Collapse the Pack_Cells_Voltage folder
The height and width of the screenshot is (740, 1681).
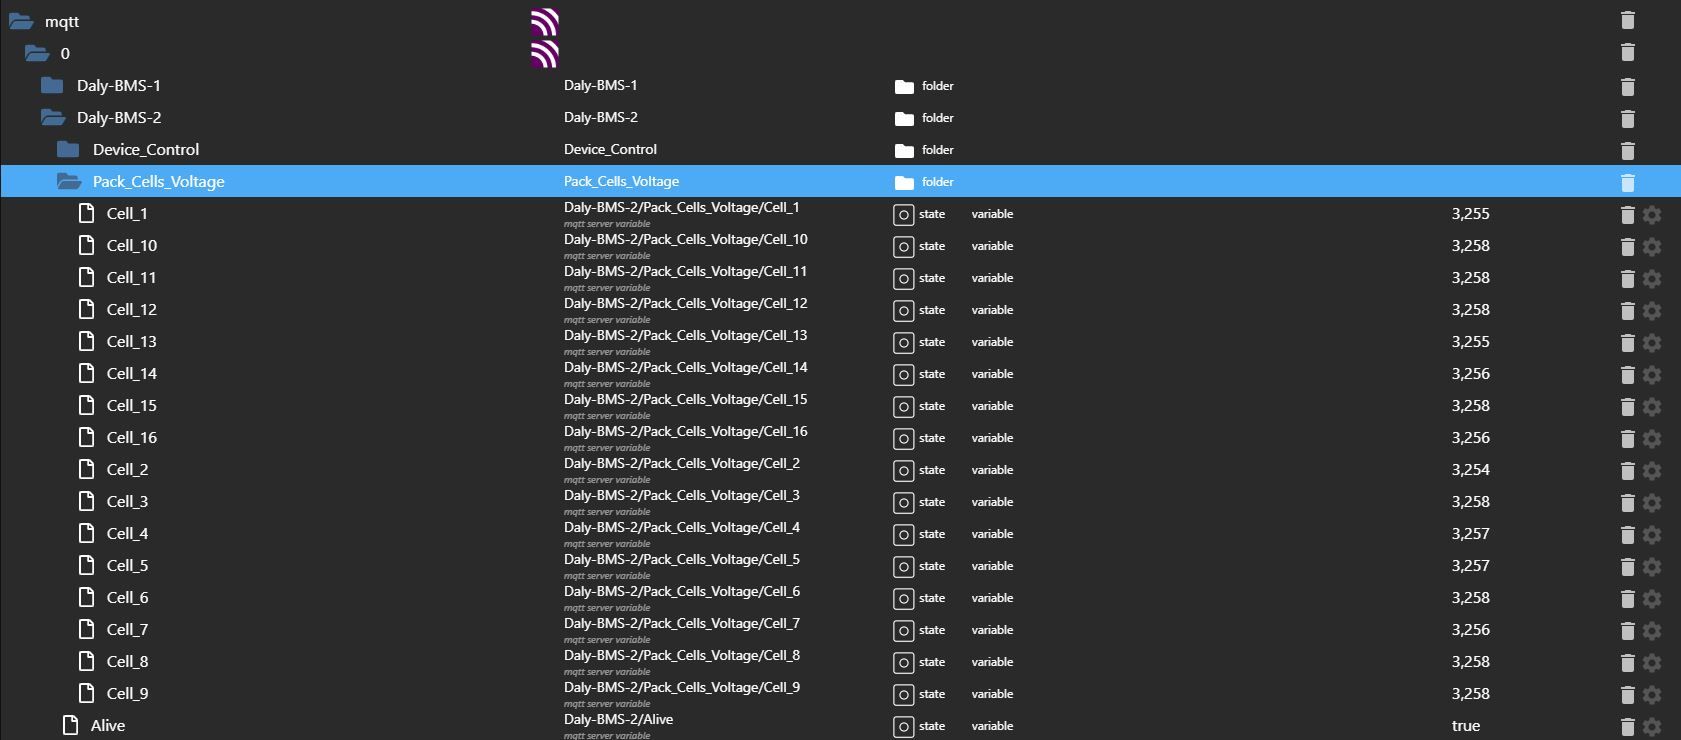click(69, 181)
